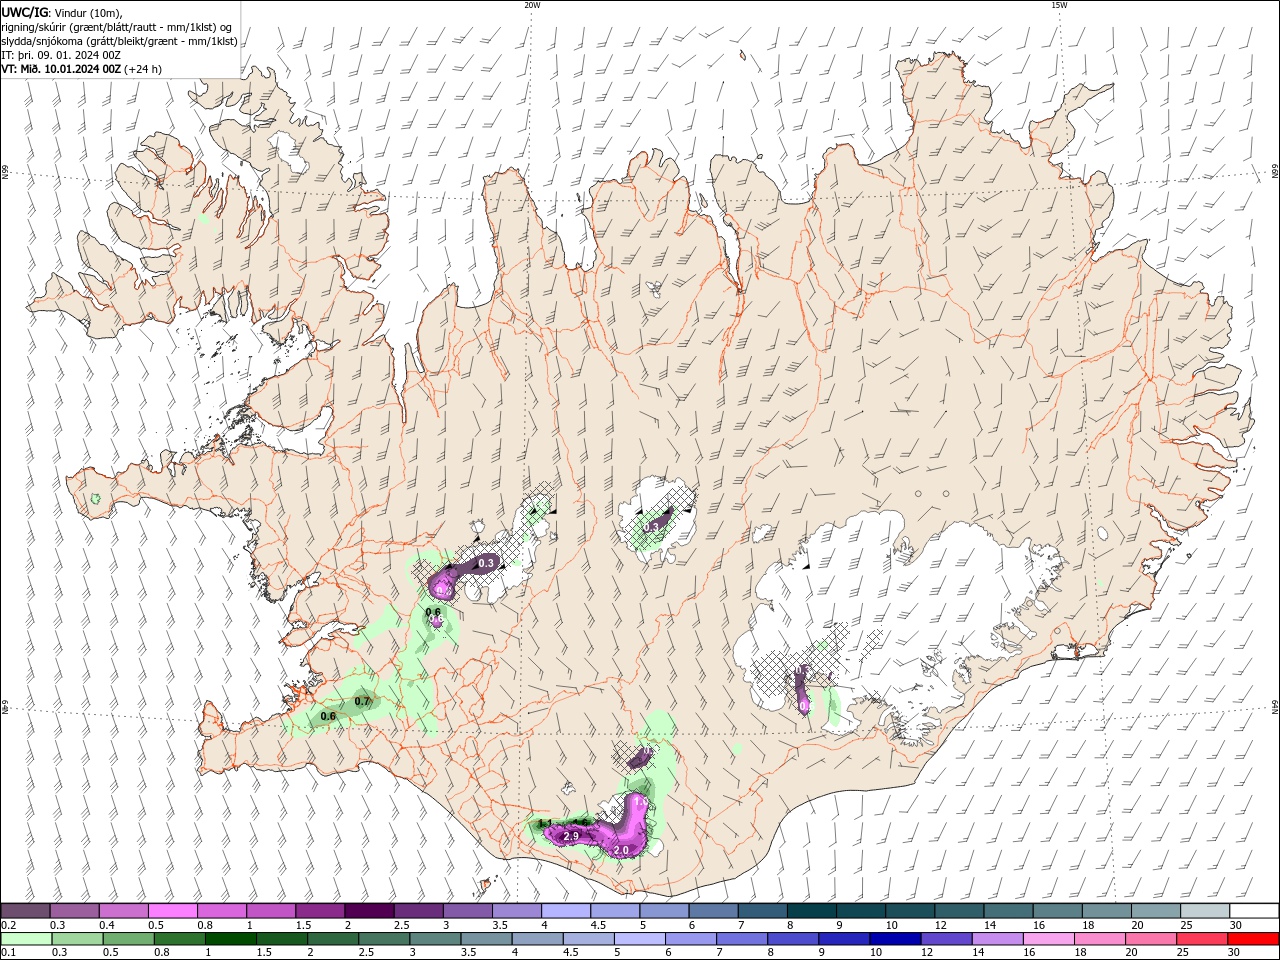The width and height of the screenshot is (1280, 960).
Task: Pick the rain-scale swatch between 20 and 25
Action: point(1153,939)
